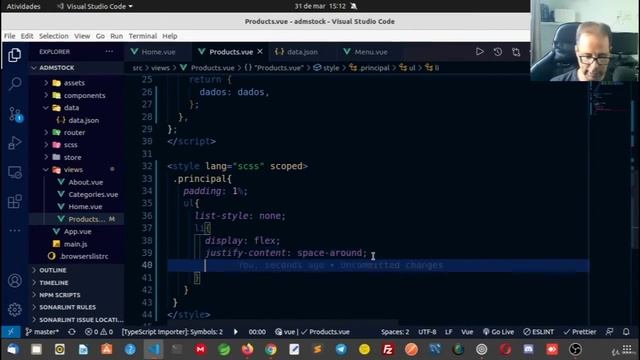
Task: Click the TypeScript Importer Symbols status item
Action: pyautogui.click(x=172, y=332)
